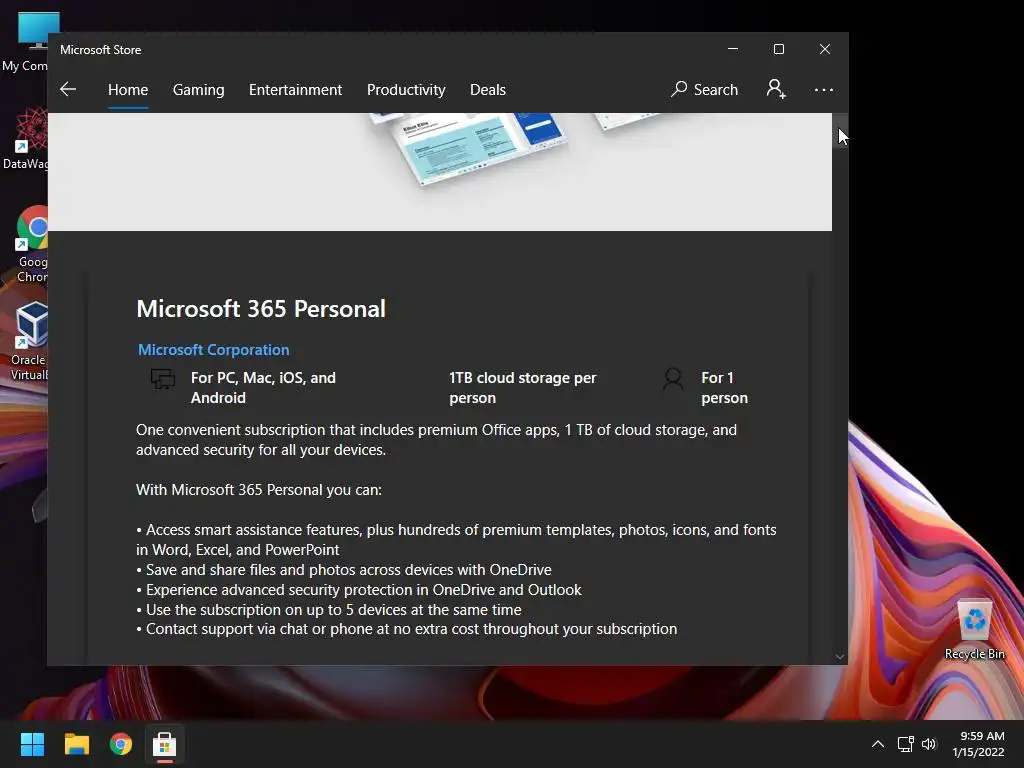This screenshot has height=768, width=1024.
Task: Open the Deals tab
Action: click(488, 89)
